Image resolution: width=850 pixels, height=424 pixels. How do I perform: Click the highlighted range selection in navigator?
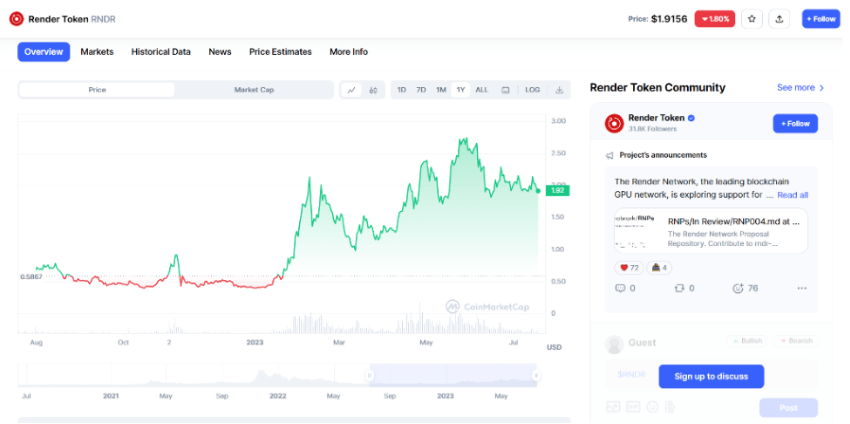click(x=453, y=375)
